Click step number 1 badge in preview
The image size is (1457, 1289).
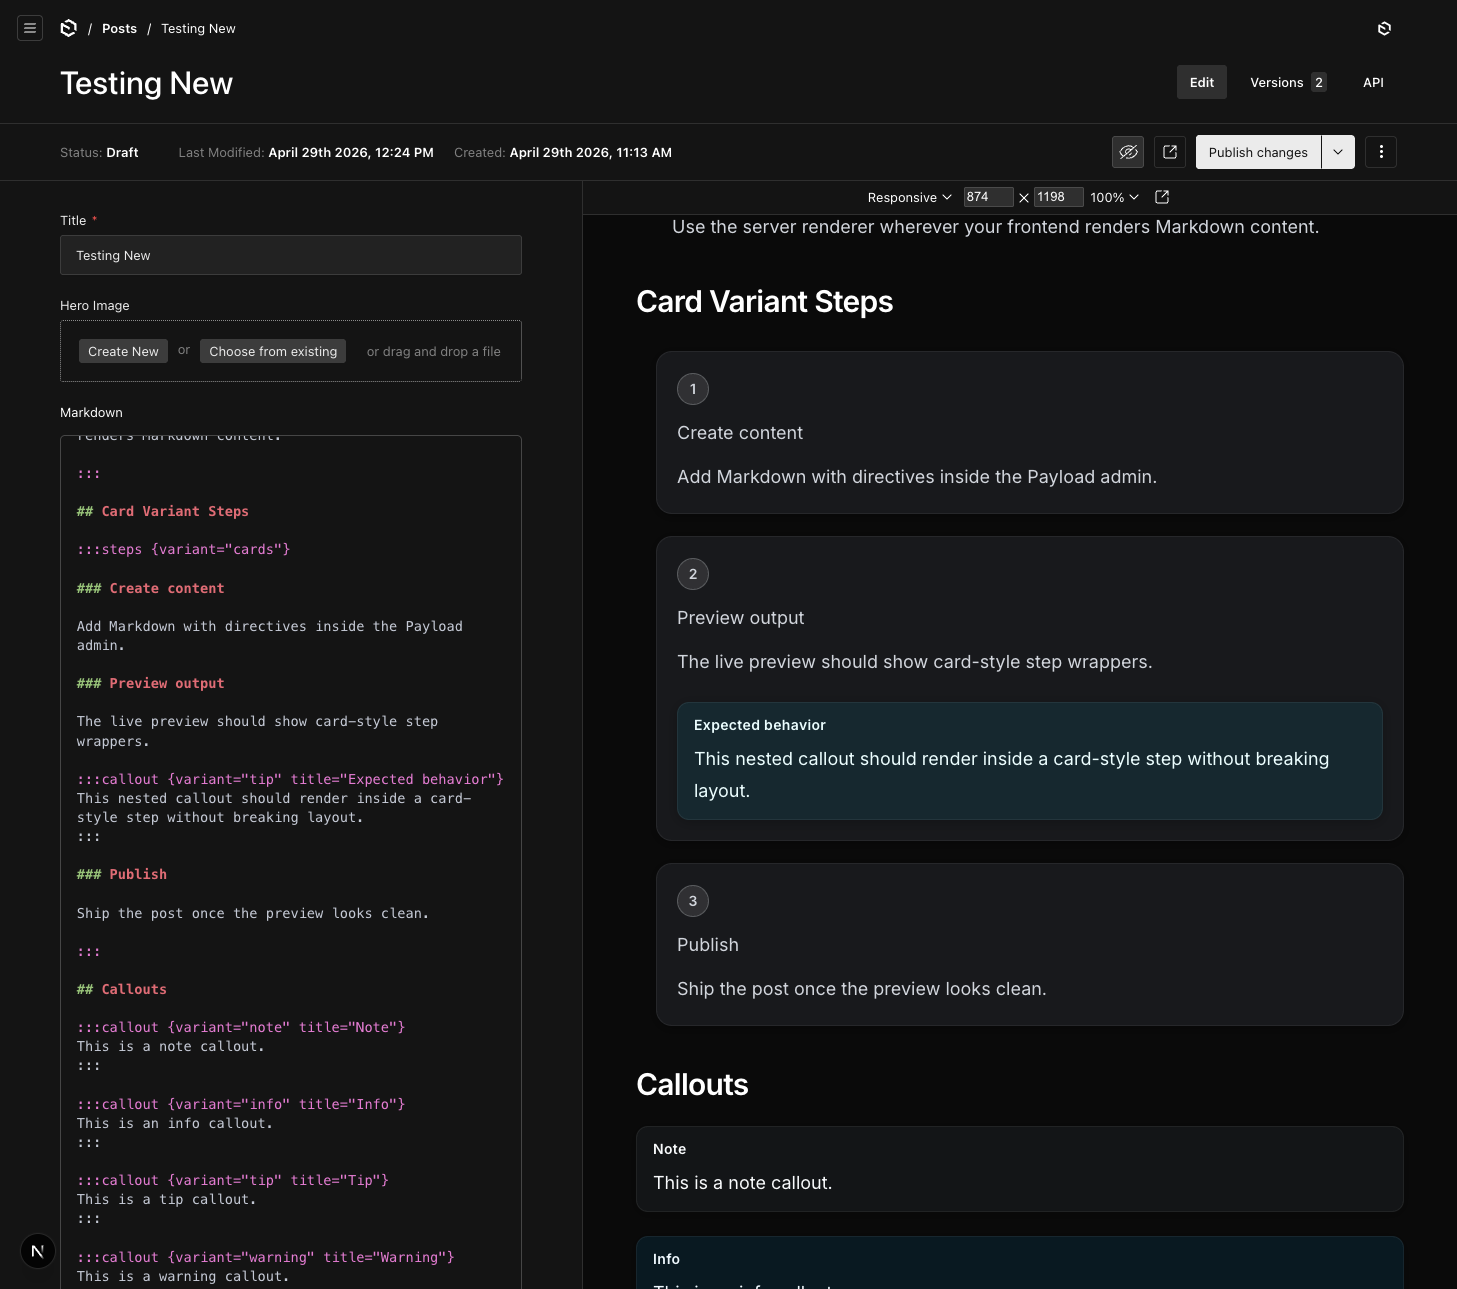693,389
